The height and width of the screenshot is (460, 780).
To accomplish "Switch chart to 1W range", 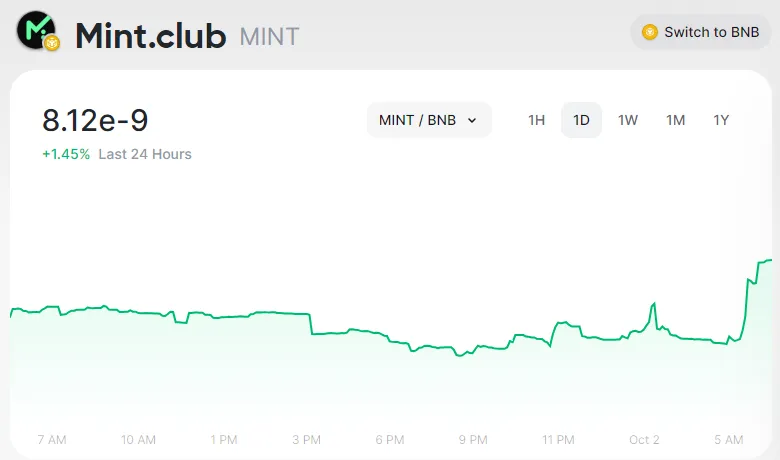I will [628, 120].
